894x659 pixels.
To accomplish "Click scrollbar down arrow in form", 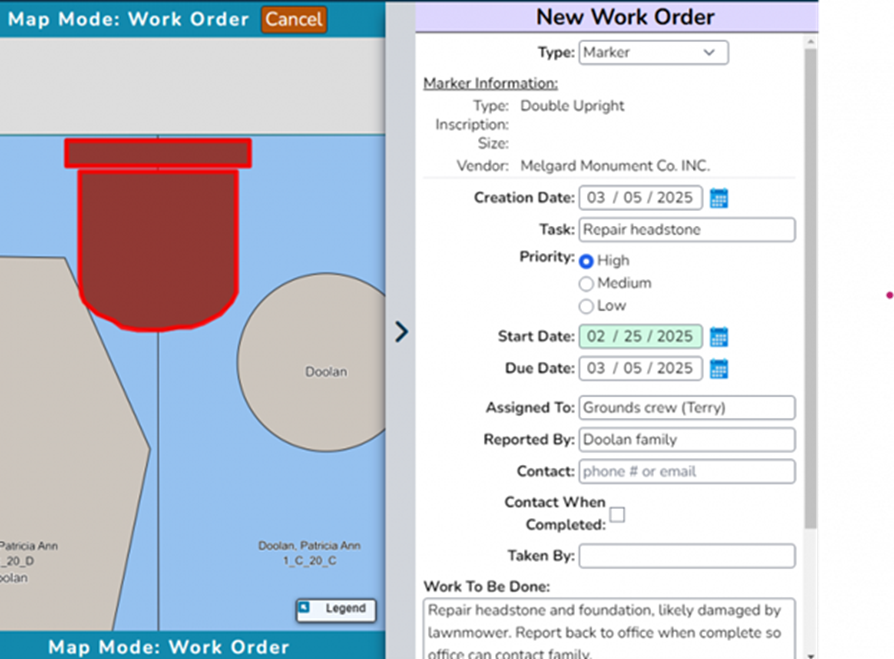I will click(x=810, y=656).
